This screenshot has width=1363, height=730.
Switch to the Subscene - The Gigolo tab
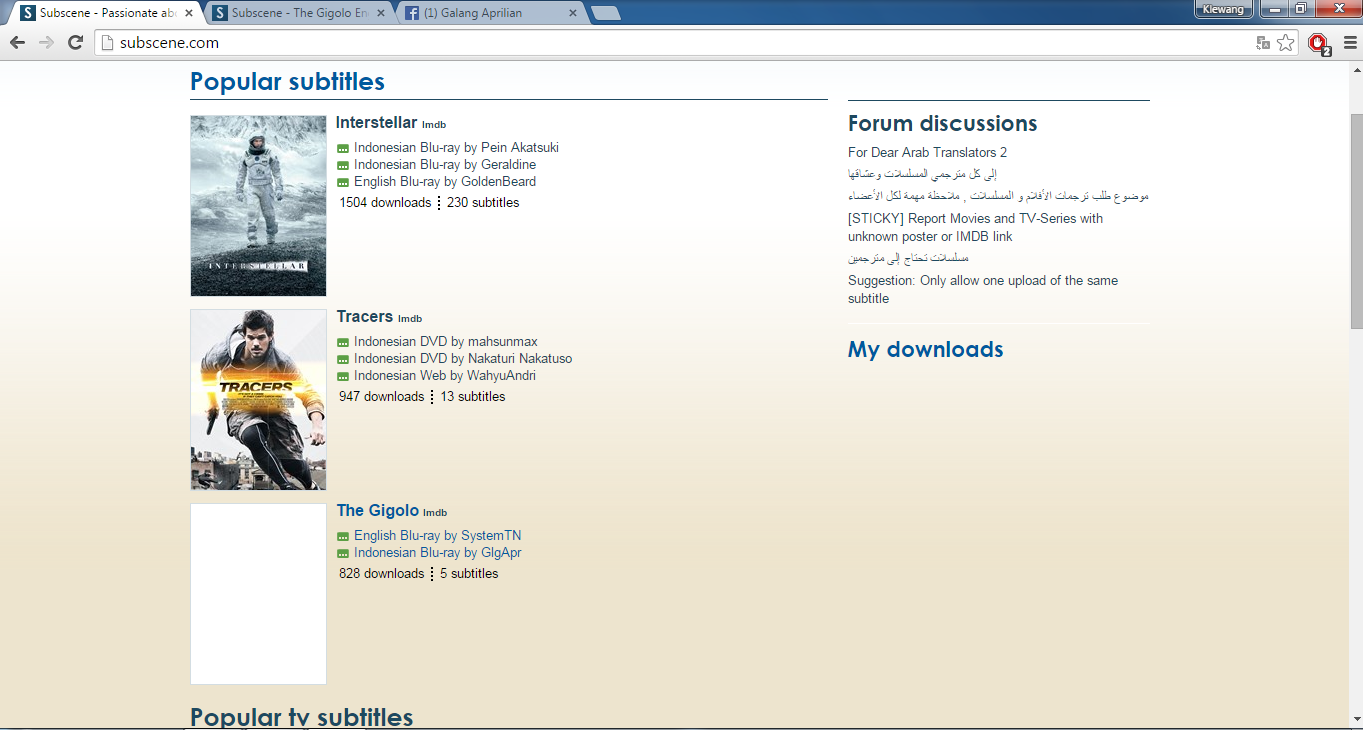click(300, 13)
